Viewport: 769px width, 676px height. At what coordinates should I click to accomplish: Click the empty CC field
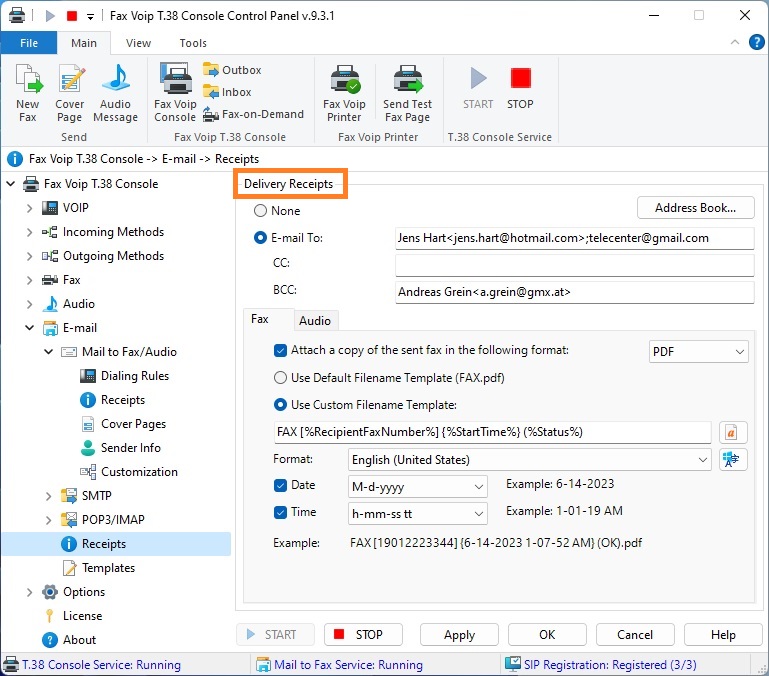pos(575,265)
